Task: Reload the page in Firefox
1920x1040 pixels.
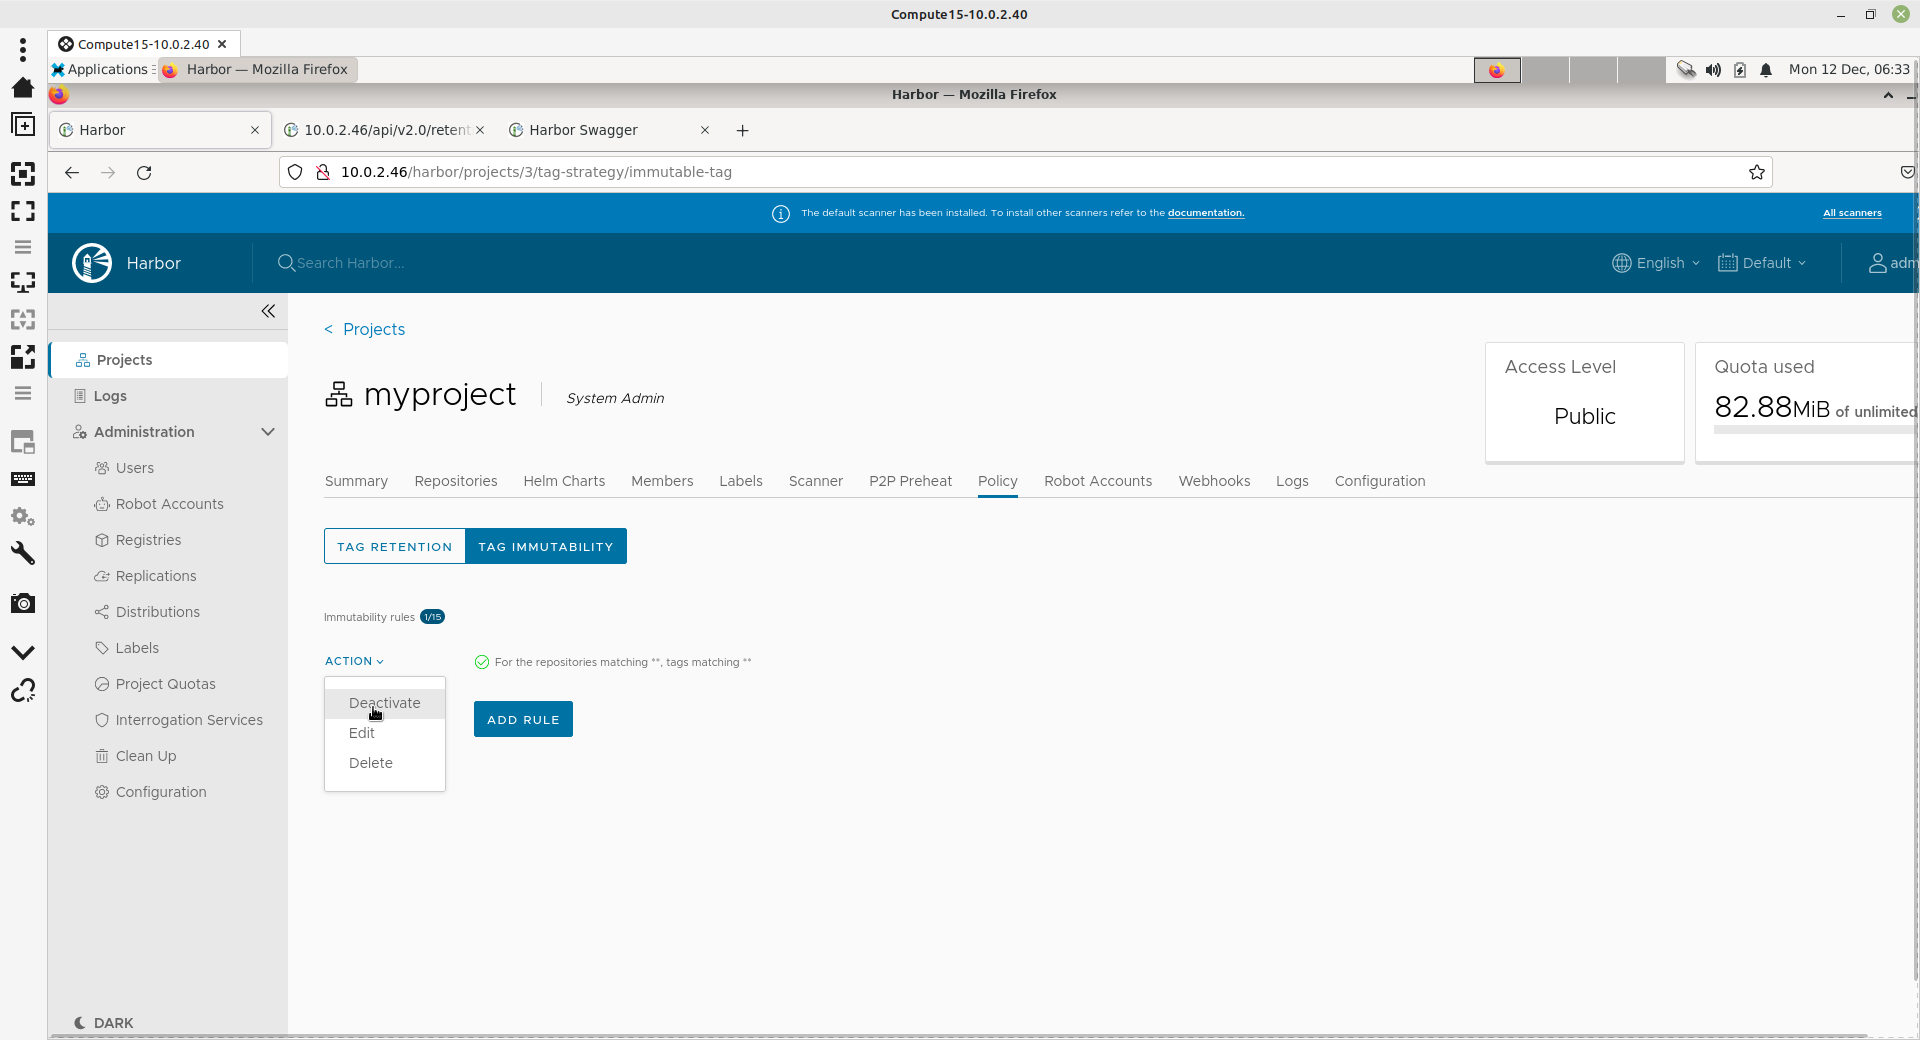Action: (144, 173)
